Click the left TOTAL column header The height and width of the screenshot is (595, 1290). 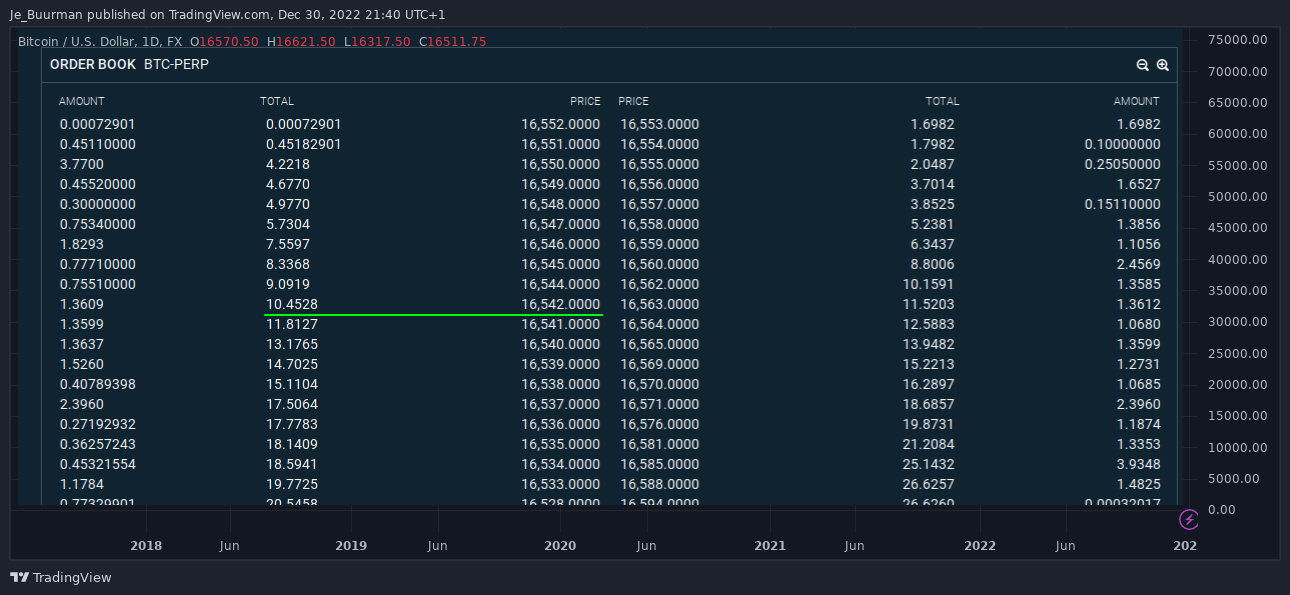tap(277, 101)
